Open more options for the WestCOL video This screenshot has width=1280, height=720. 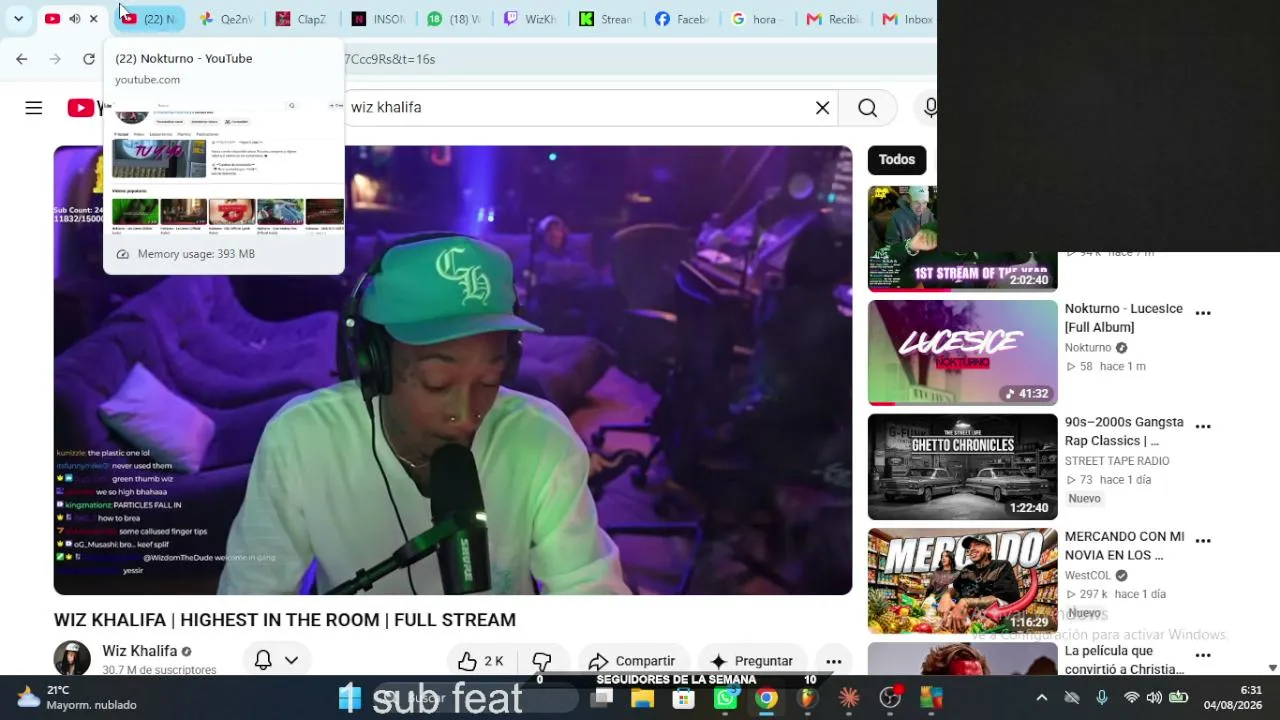pos(1203,541)
